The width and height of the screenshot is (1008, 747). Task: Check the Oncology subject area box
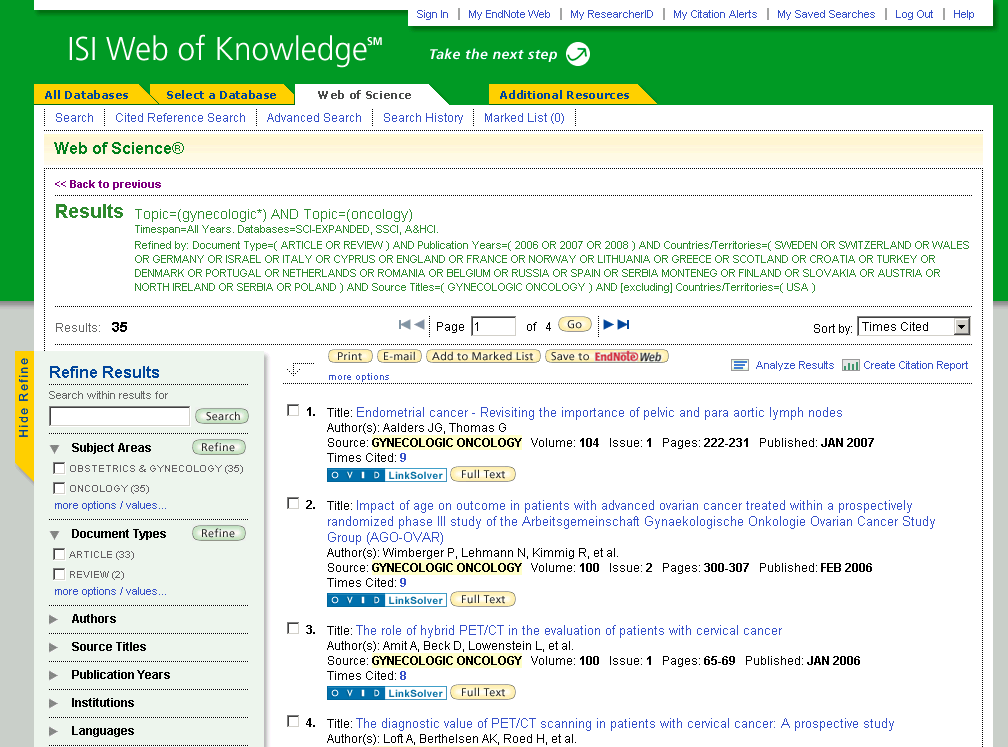[x=59, y=488]
